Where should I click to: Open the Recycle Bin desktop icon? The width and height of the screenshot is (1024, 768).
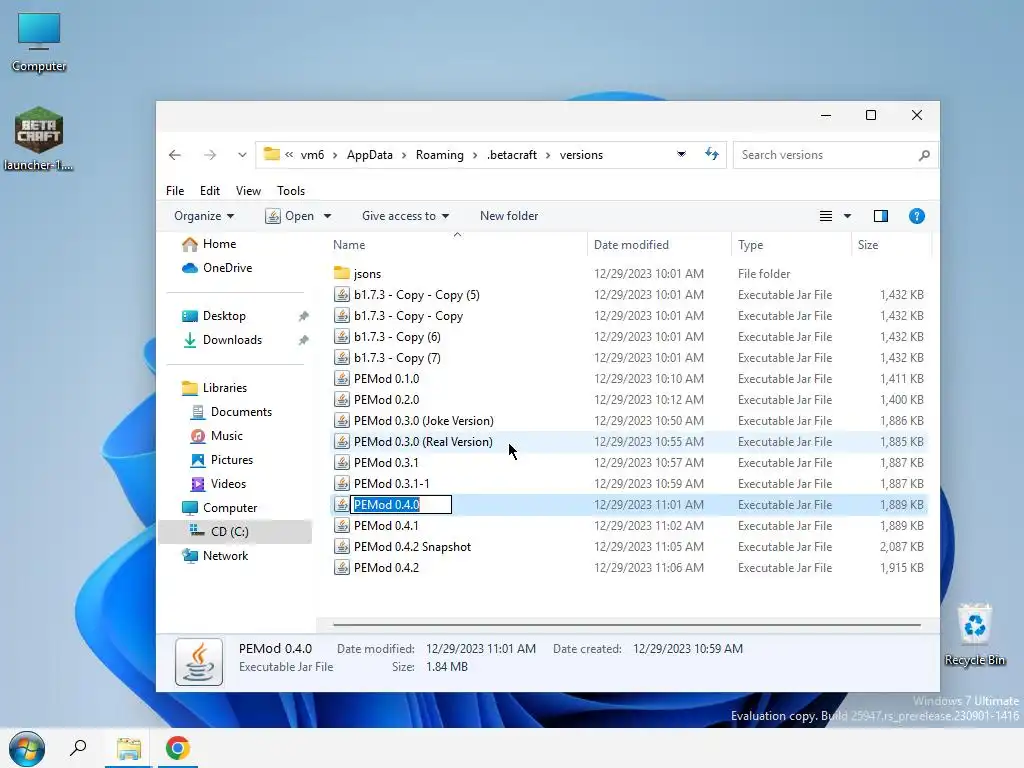coord(974,635)
